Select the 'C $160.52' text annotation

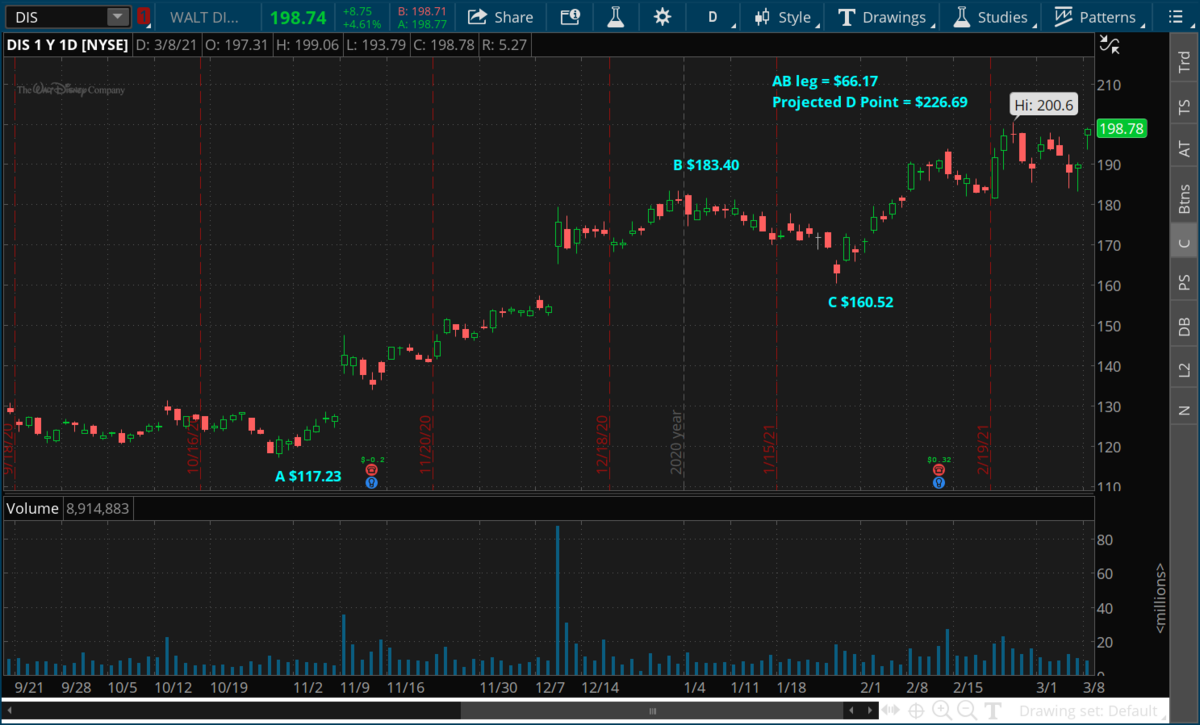[x=860, y=301]
